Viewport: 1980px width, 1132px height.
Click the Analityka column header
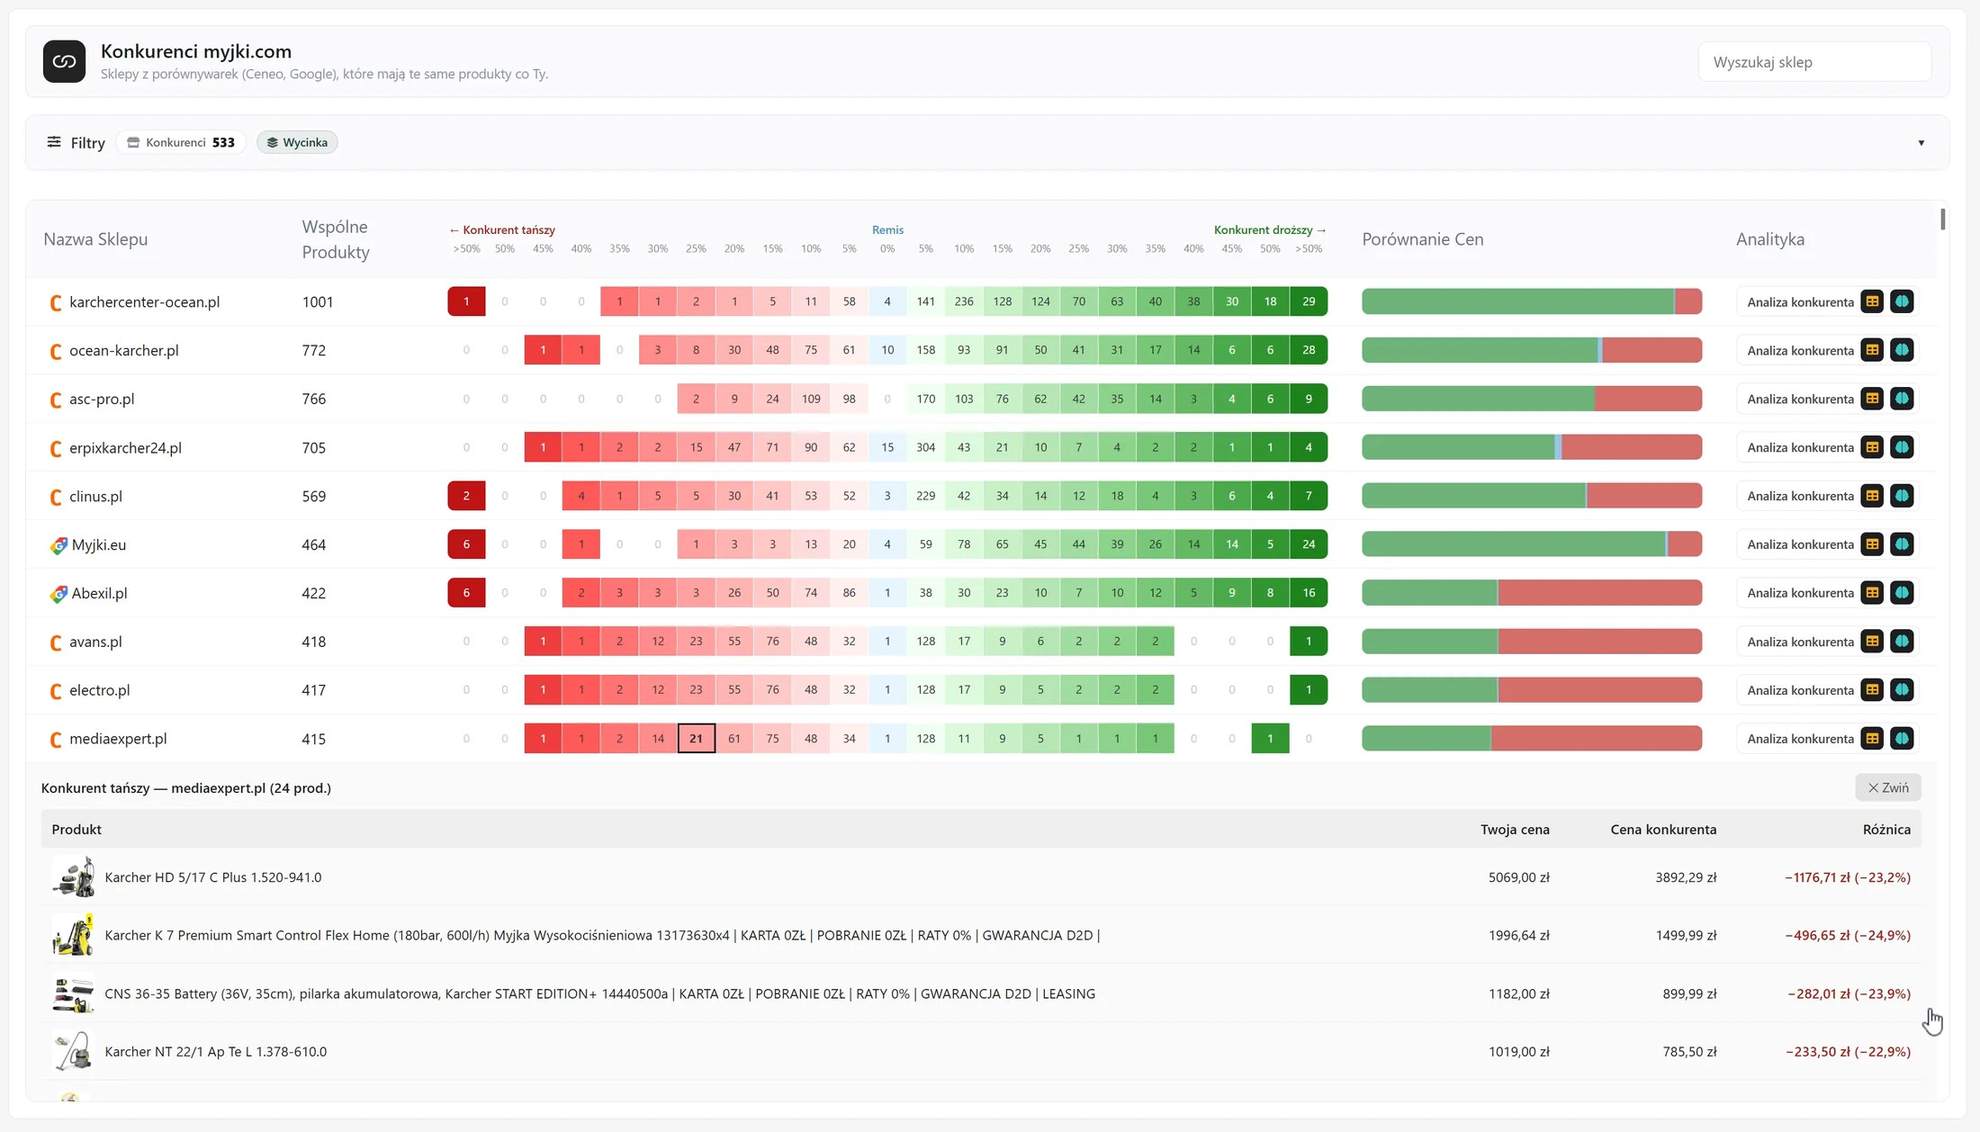(x=1770, y=239)
